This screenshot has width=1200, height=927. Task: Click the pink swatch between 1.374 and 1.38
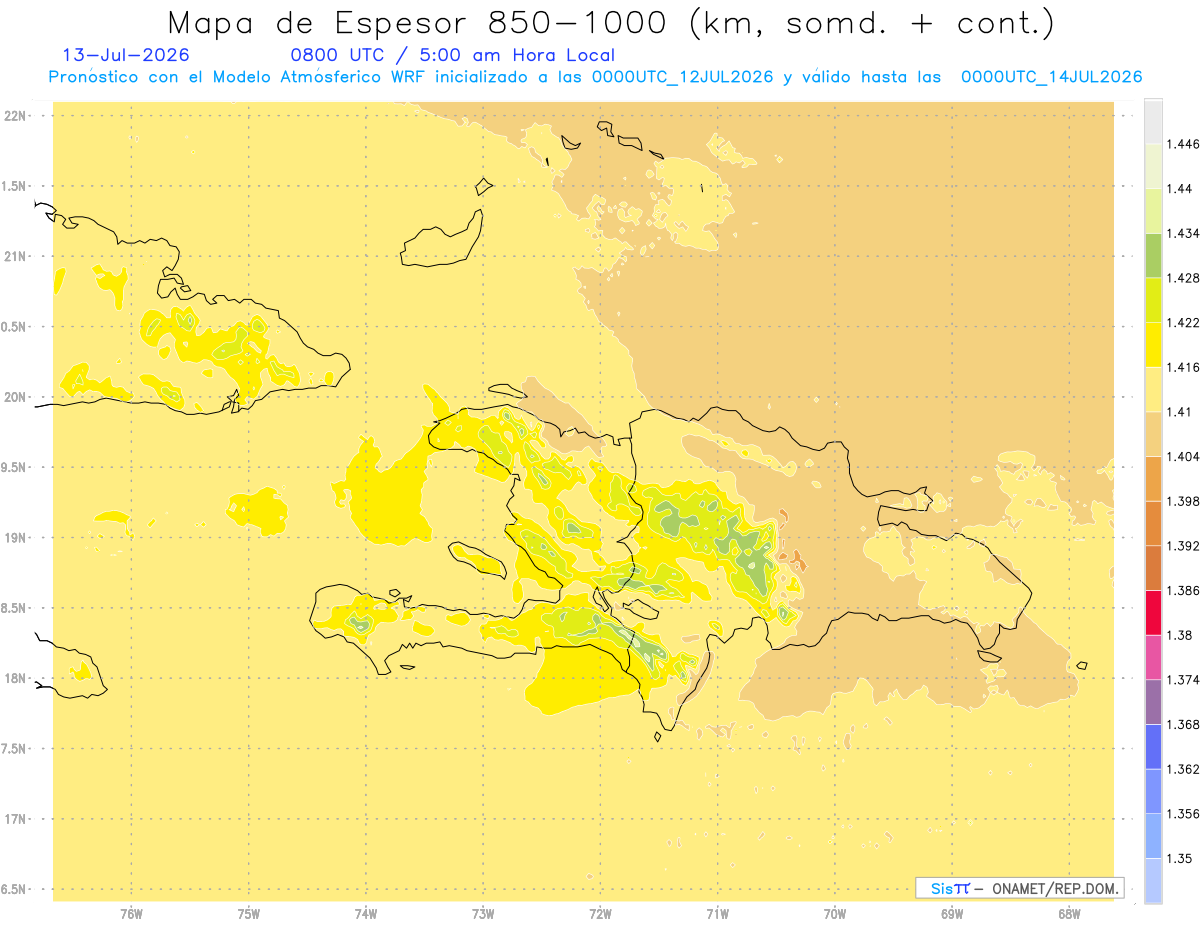1153,657
